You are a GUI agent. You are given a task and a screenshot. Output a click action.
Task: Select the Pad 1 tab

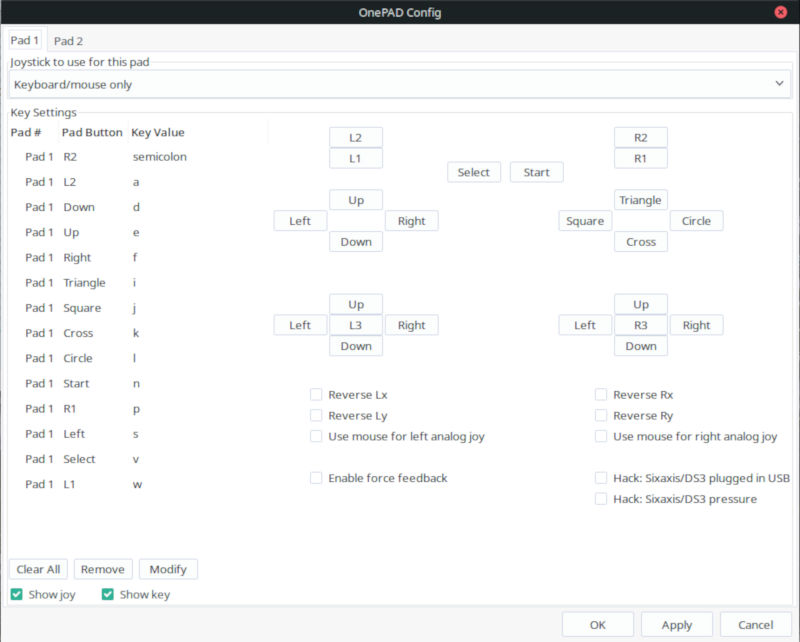click(x=24, y=41)
